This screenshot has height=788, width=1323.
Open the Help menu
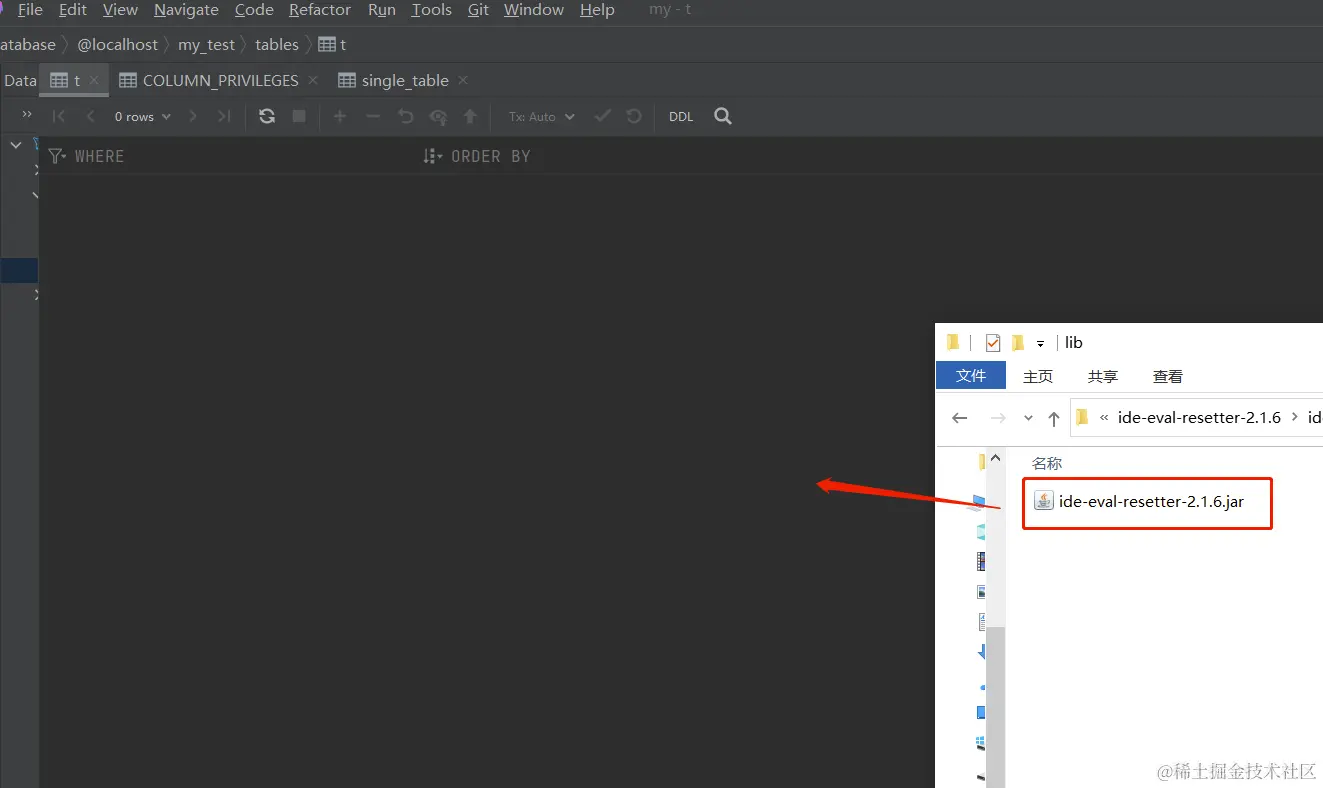click(597, 10)
